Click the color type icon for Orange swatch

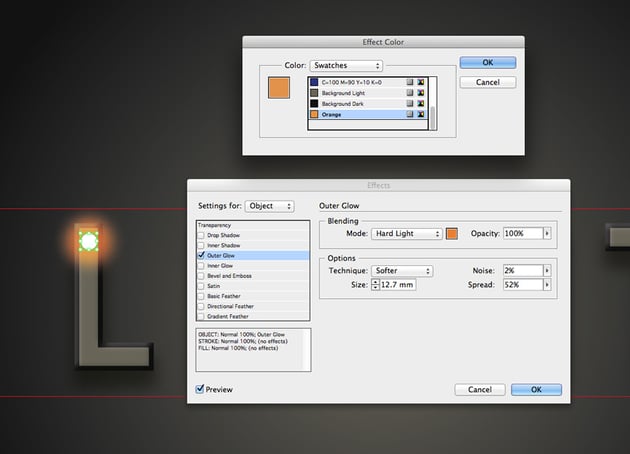pyautogui.click(x=410, y=115)
